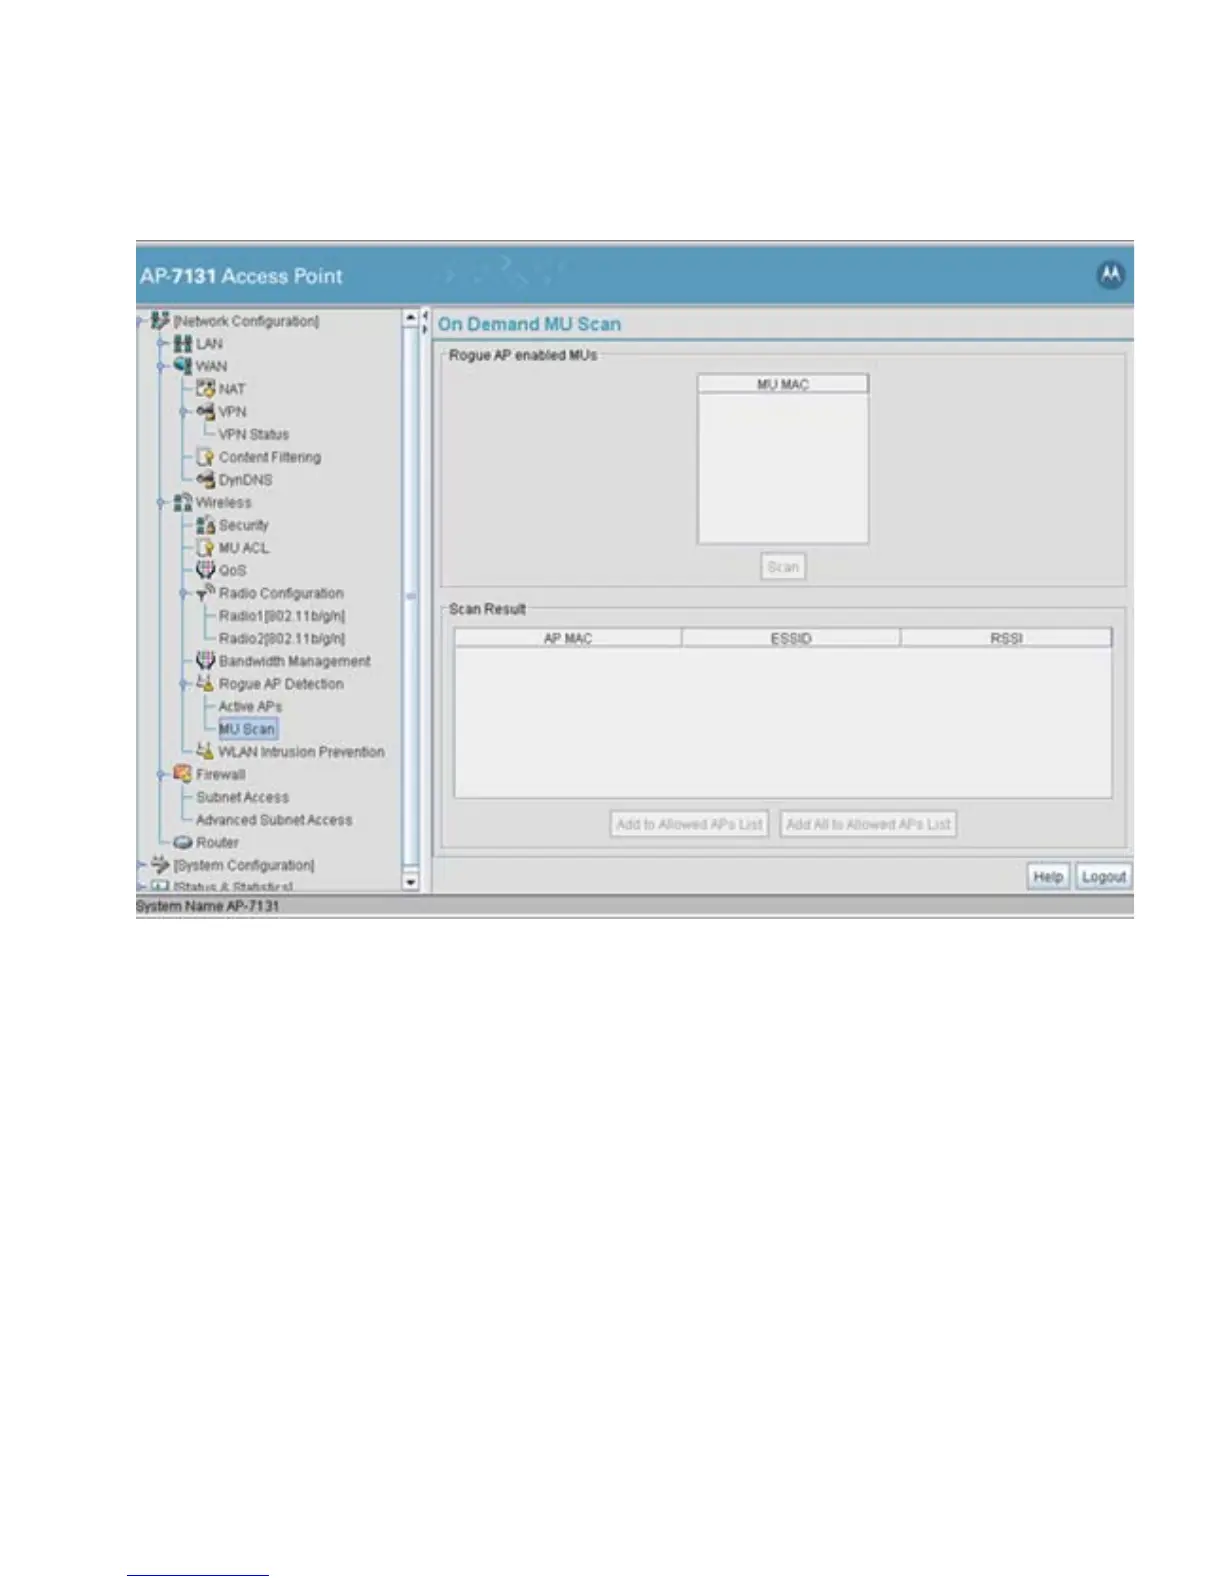This screenshot has width=1224, height=1584.
Task: Click the Firewall icon
Action: pyautogui.click(x=183, y=774)
